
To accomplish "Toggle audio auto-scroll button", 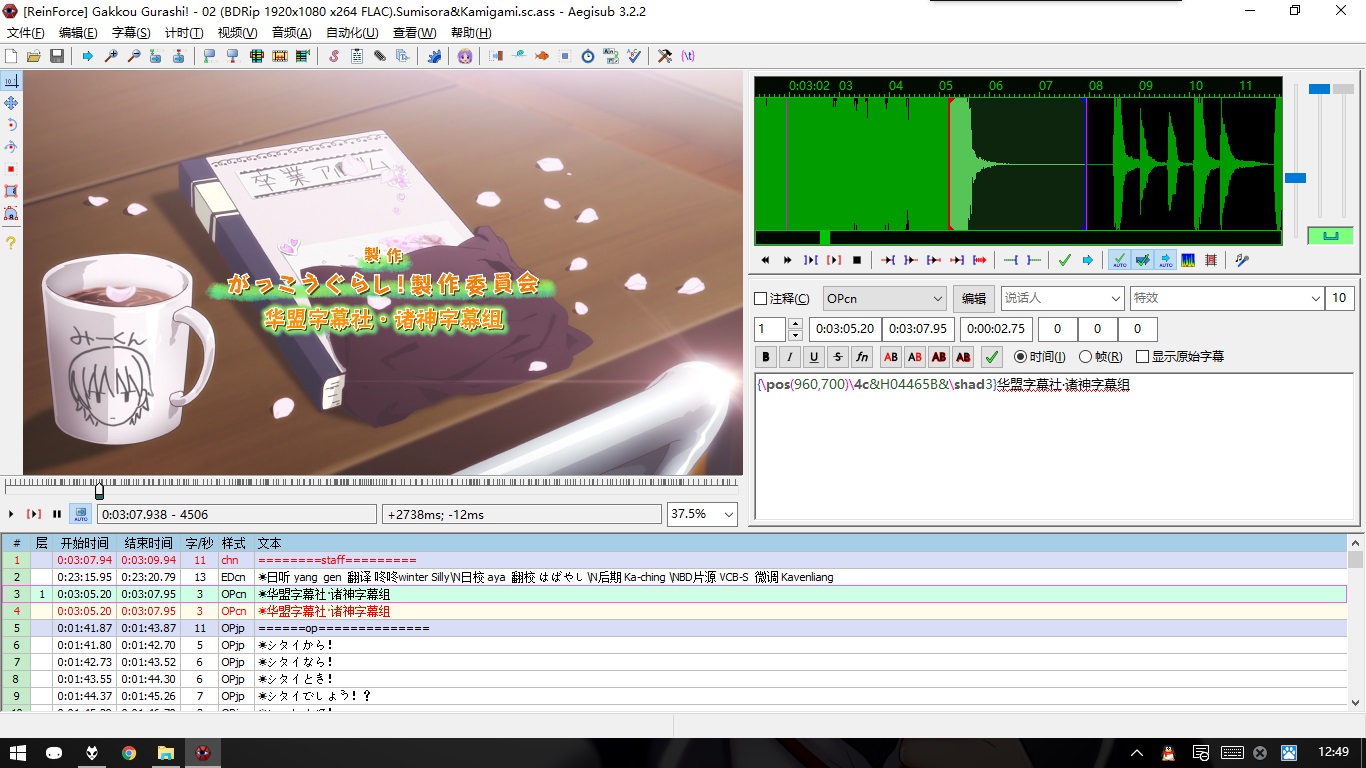I will [x=1166, y=260].
